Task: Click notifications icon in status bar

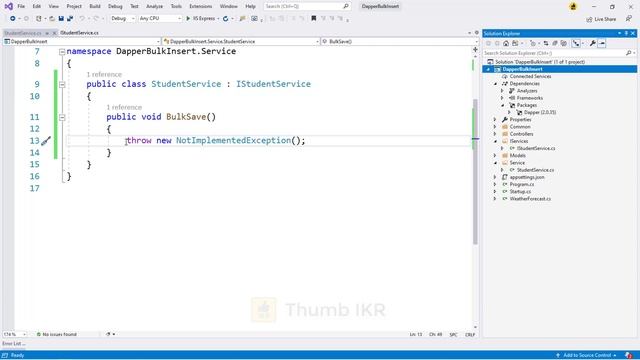Action: [629, 356]
